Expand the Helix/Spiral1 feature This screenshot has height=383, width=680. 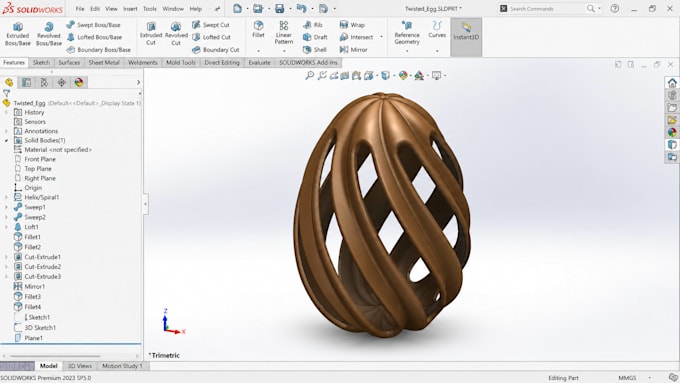coord(6,197)
